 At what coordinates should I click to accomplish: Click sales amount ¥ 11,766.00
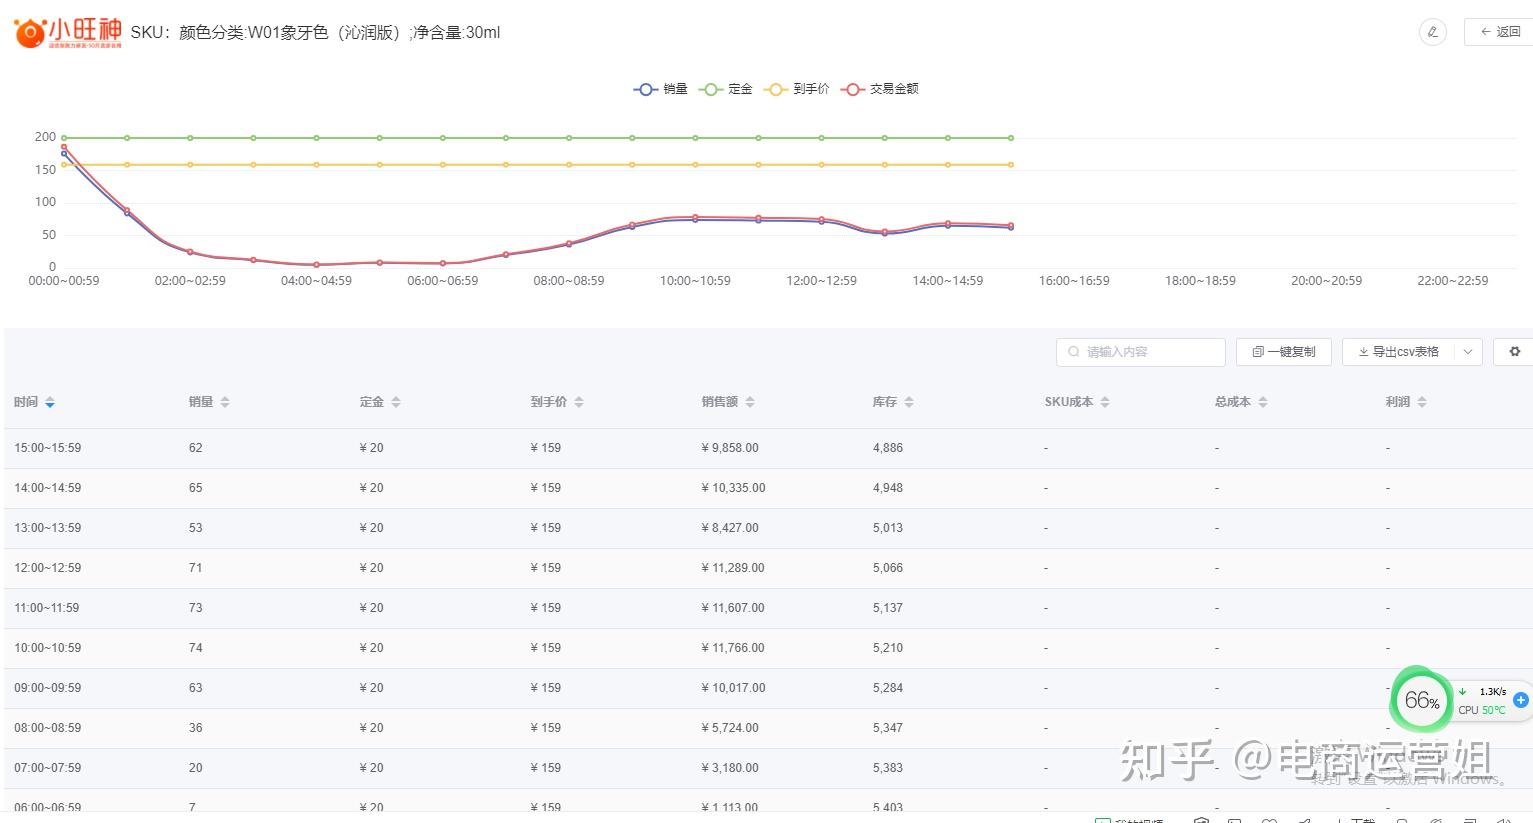pyautogui.click(x=733, y=648)
